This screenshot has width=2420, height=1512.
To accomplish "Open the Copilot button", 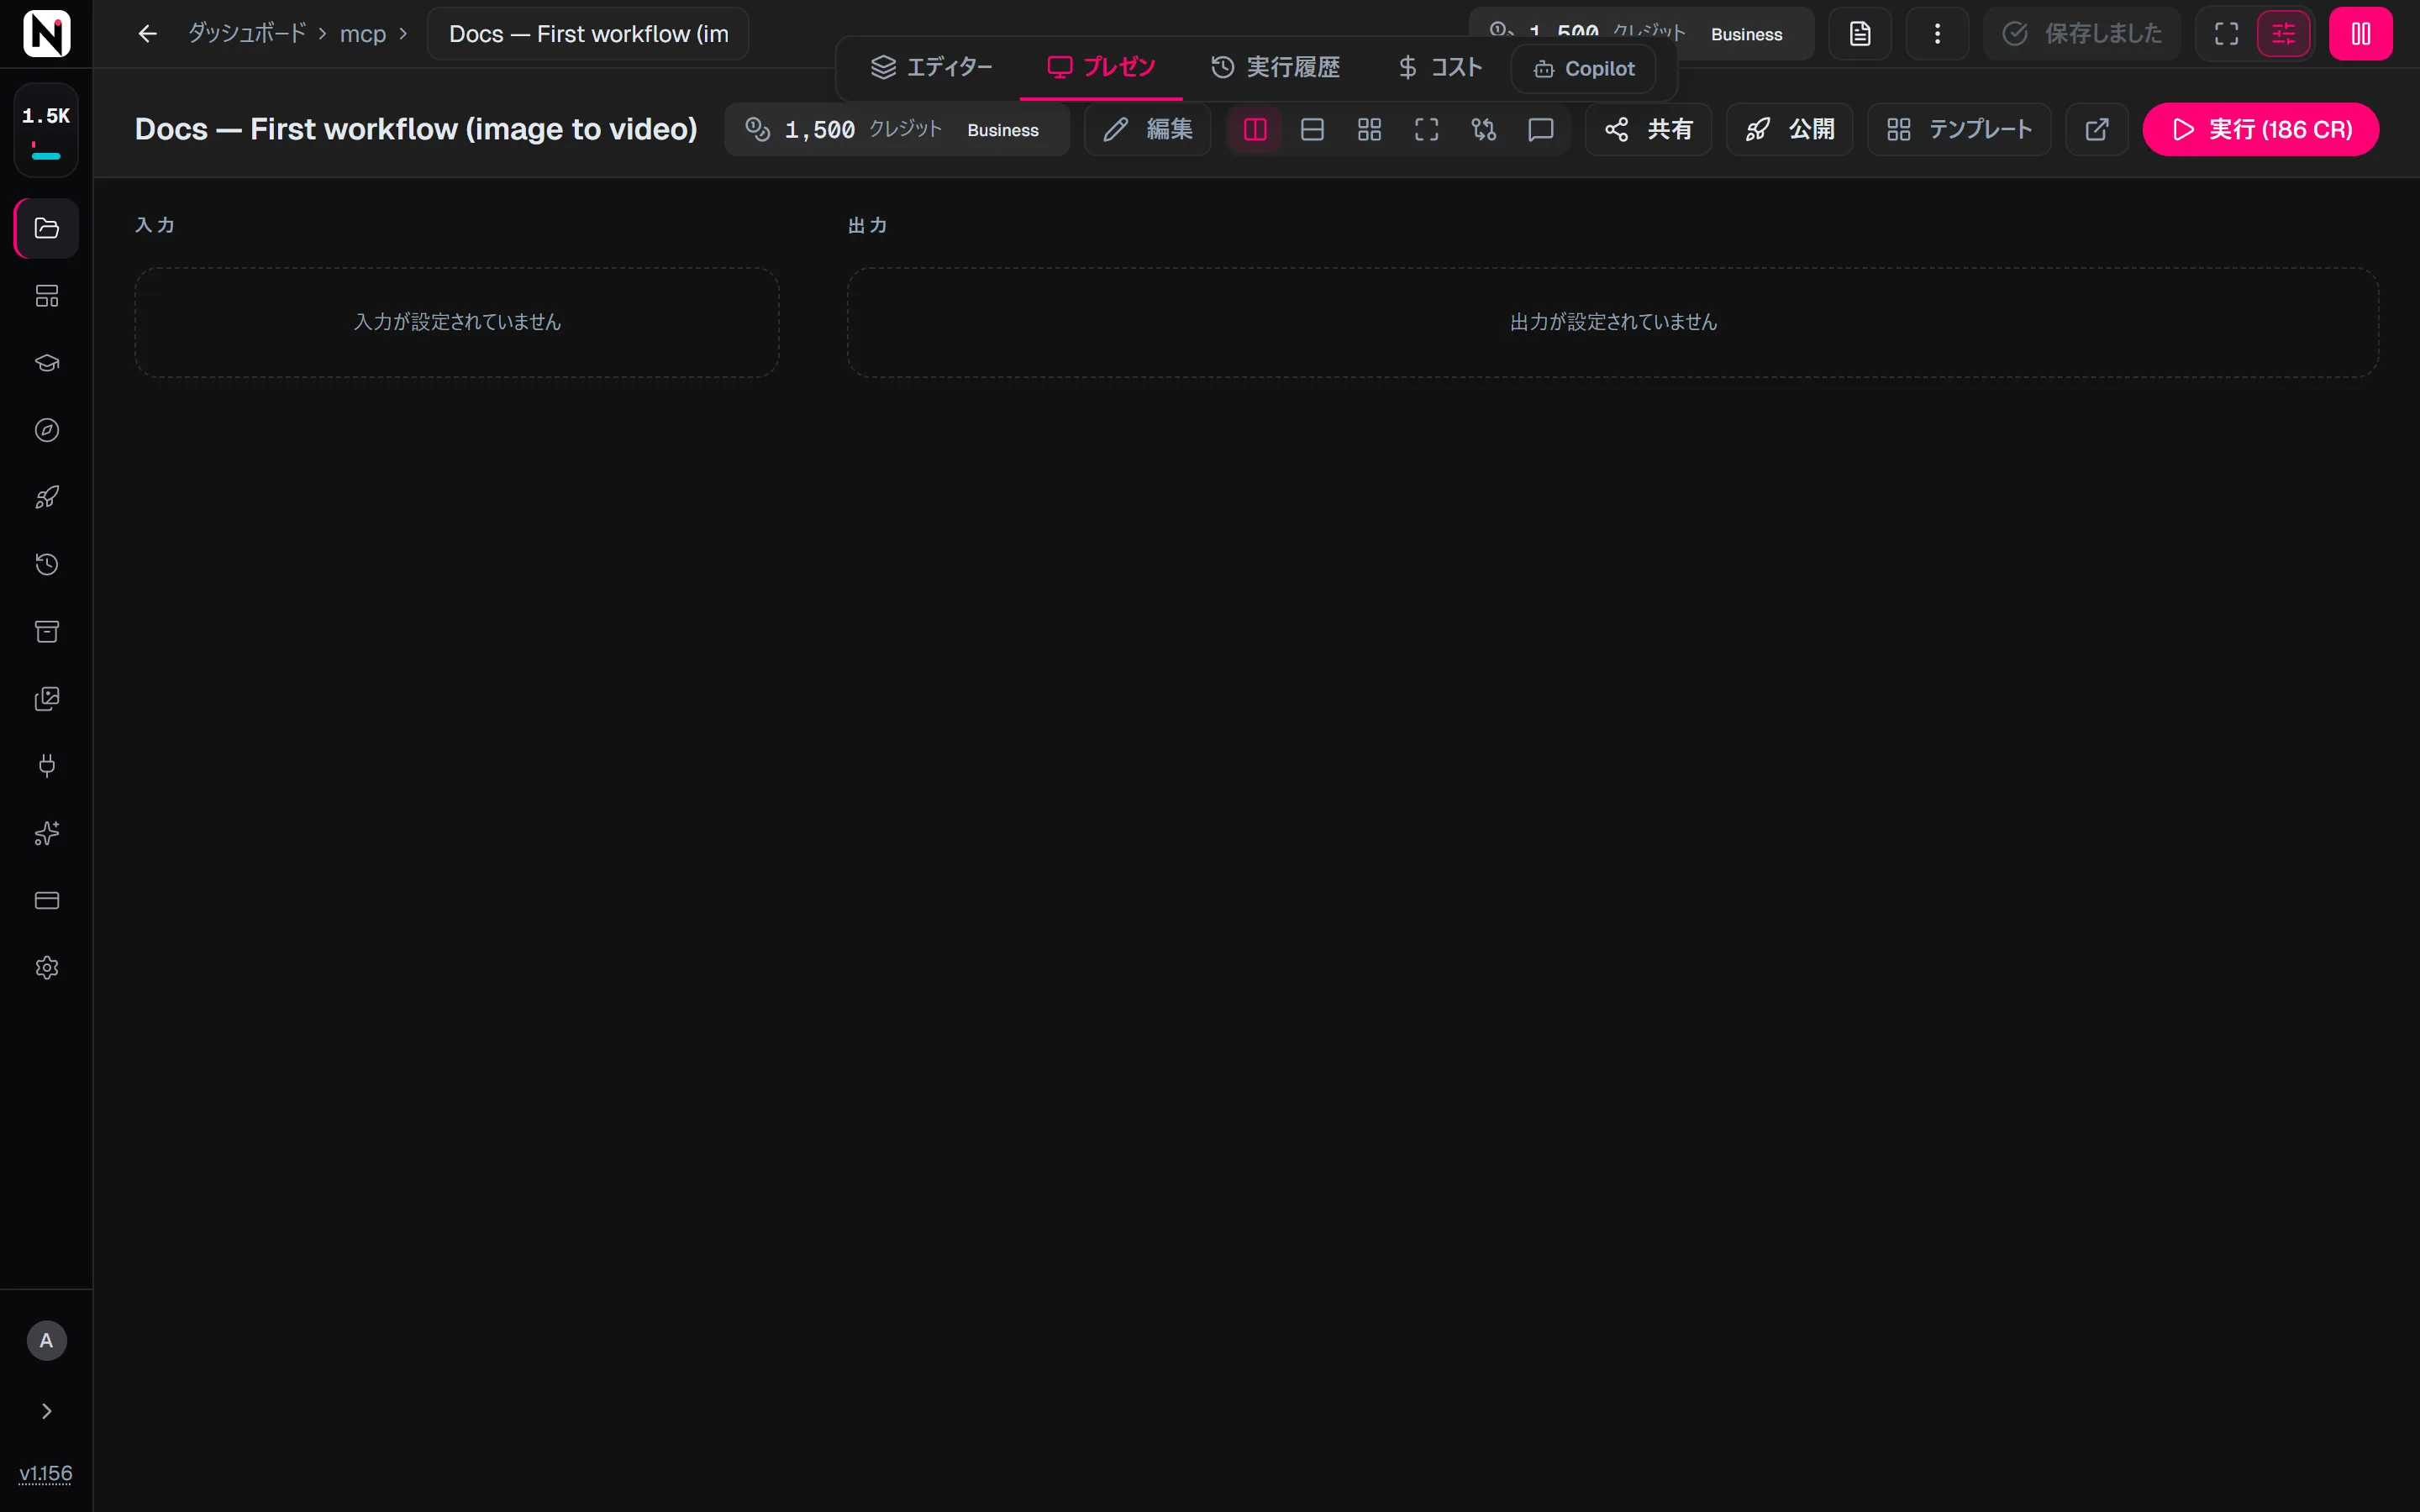I will click(1584, 69).
